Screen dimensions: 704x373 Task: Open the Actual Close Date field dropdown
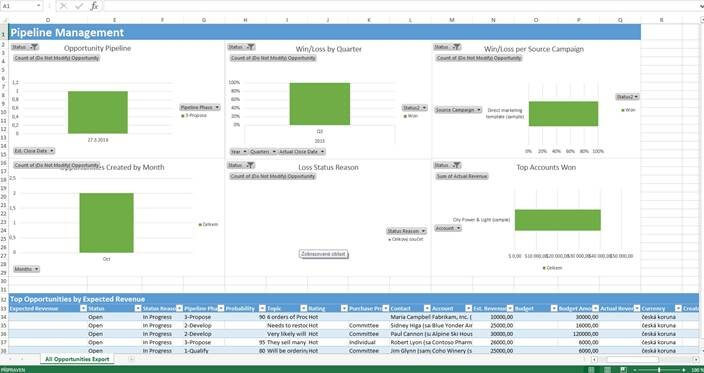(302, 152)
